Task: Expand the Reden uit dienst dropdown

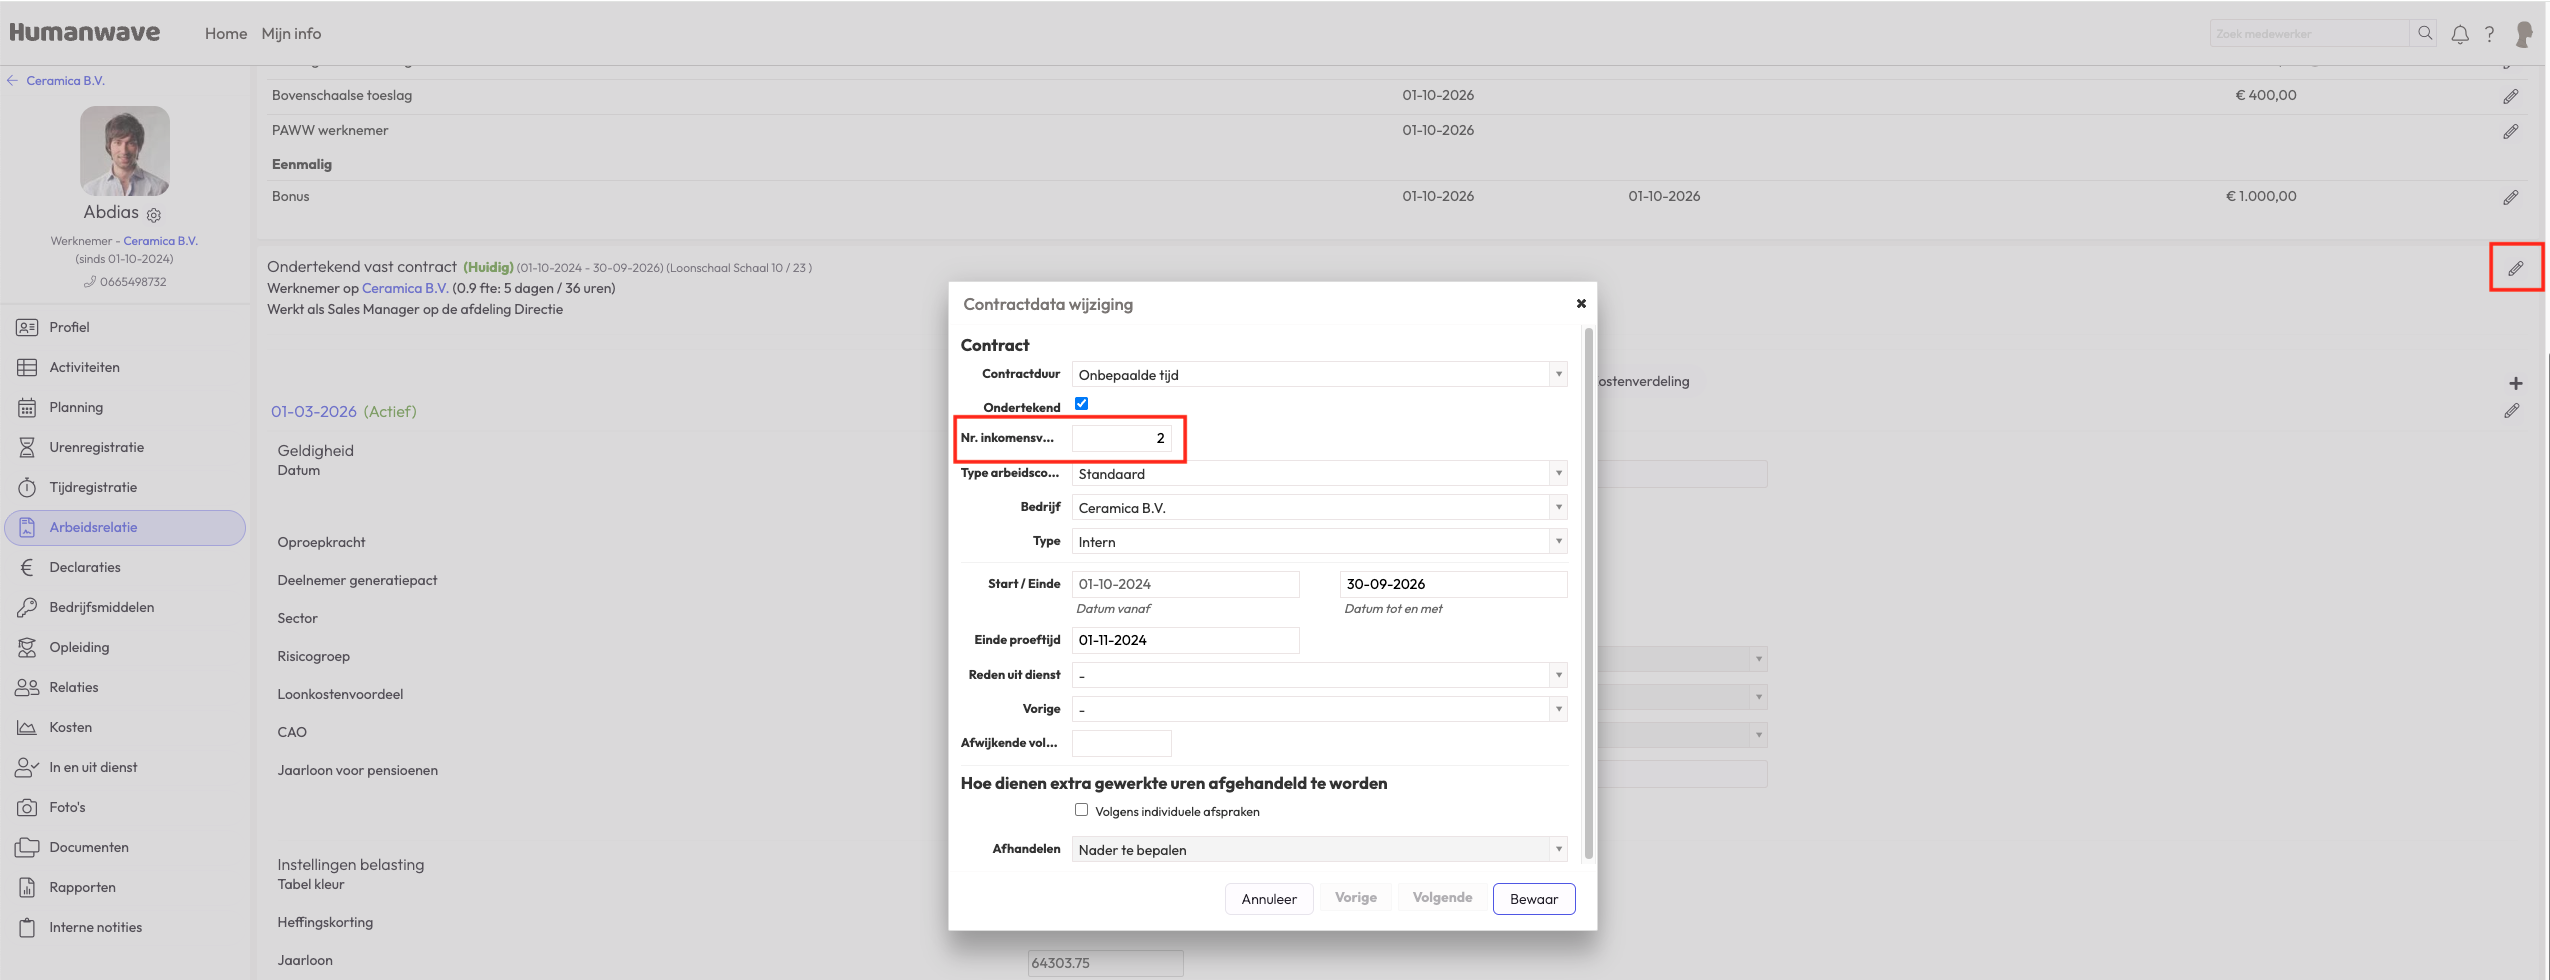Action: [x=1318, y=676]
